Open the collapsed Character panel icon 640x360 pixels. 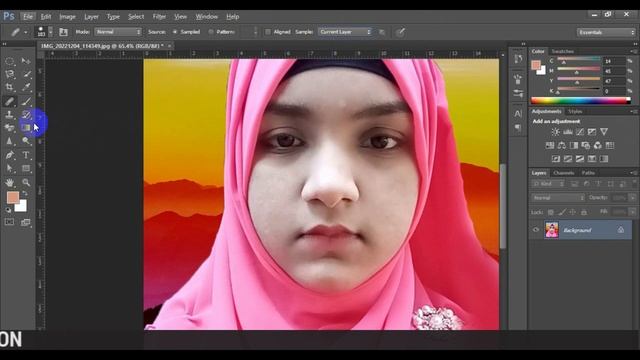[518, 113]
